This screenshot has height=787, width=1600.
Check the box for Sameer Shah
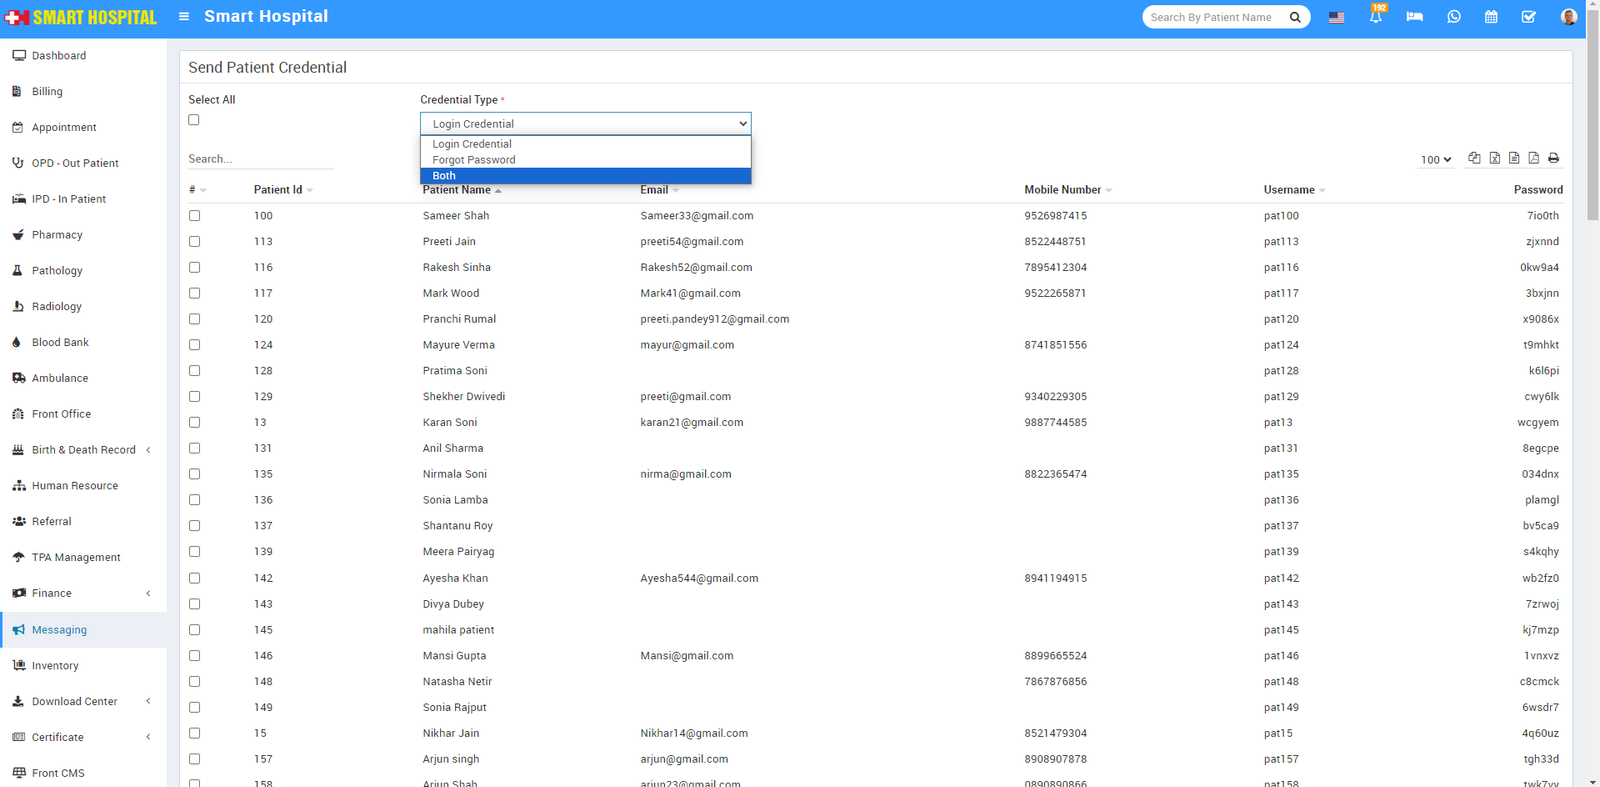pyautogui.click(x=195, y=216)
